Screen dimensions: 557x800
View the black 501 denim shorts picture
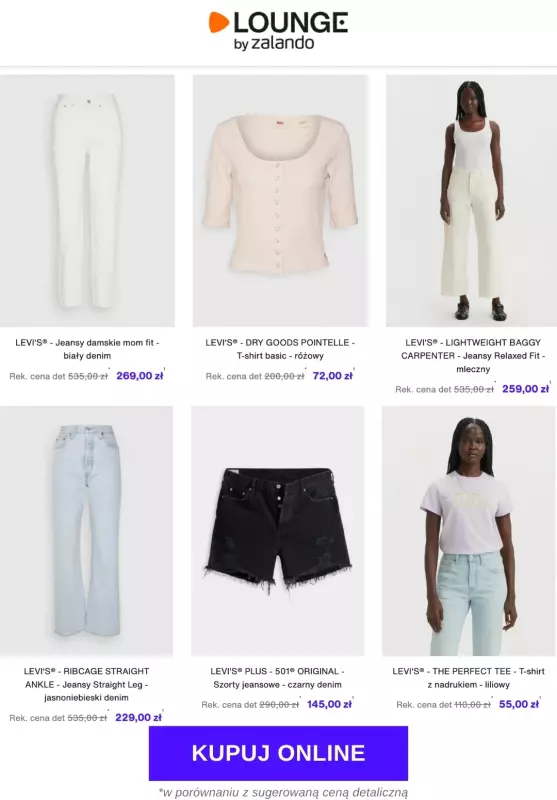click(x=277, y=531)
